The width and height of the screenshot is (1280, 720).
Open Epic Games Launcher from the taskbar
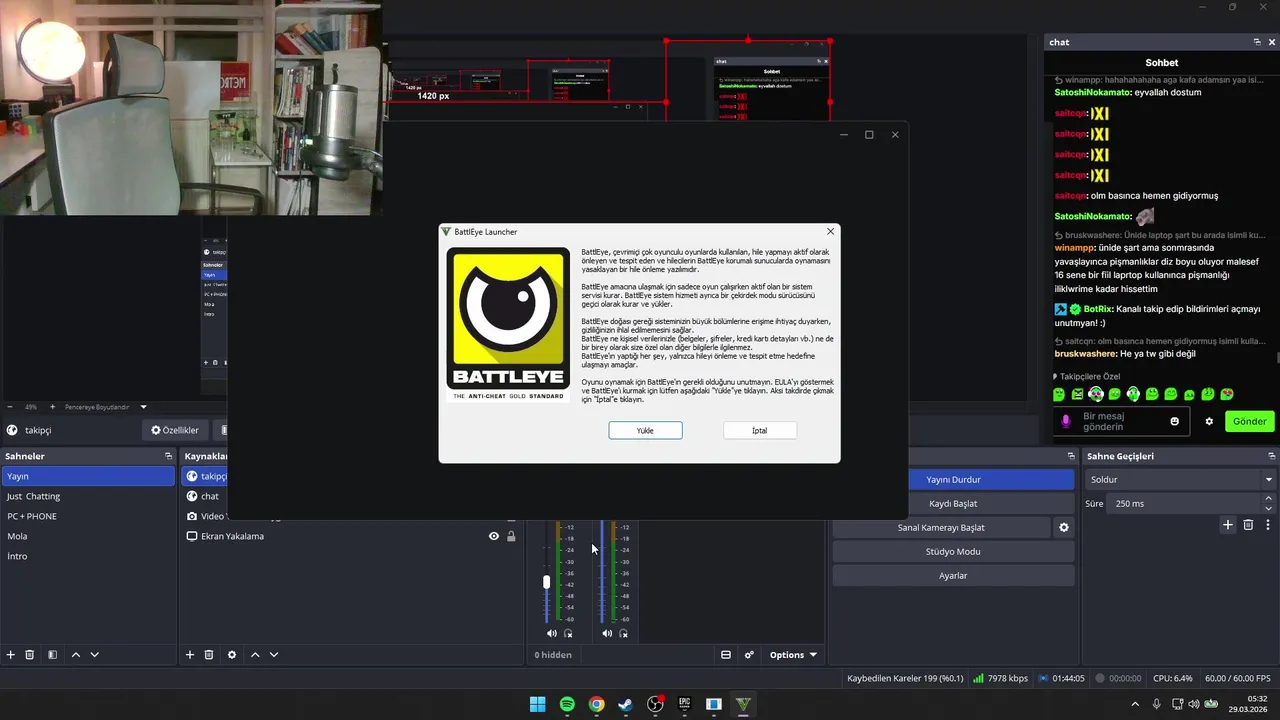coord(685,704)
